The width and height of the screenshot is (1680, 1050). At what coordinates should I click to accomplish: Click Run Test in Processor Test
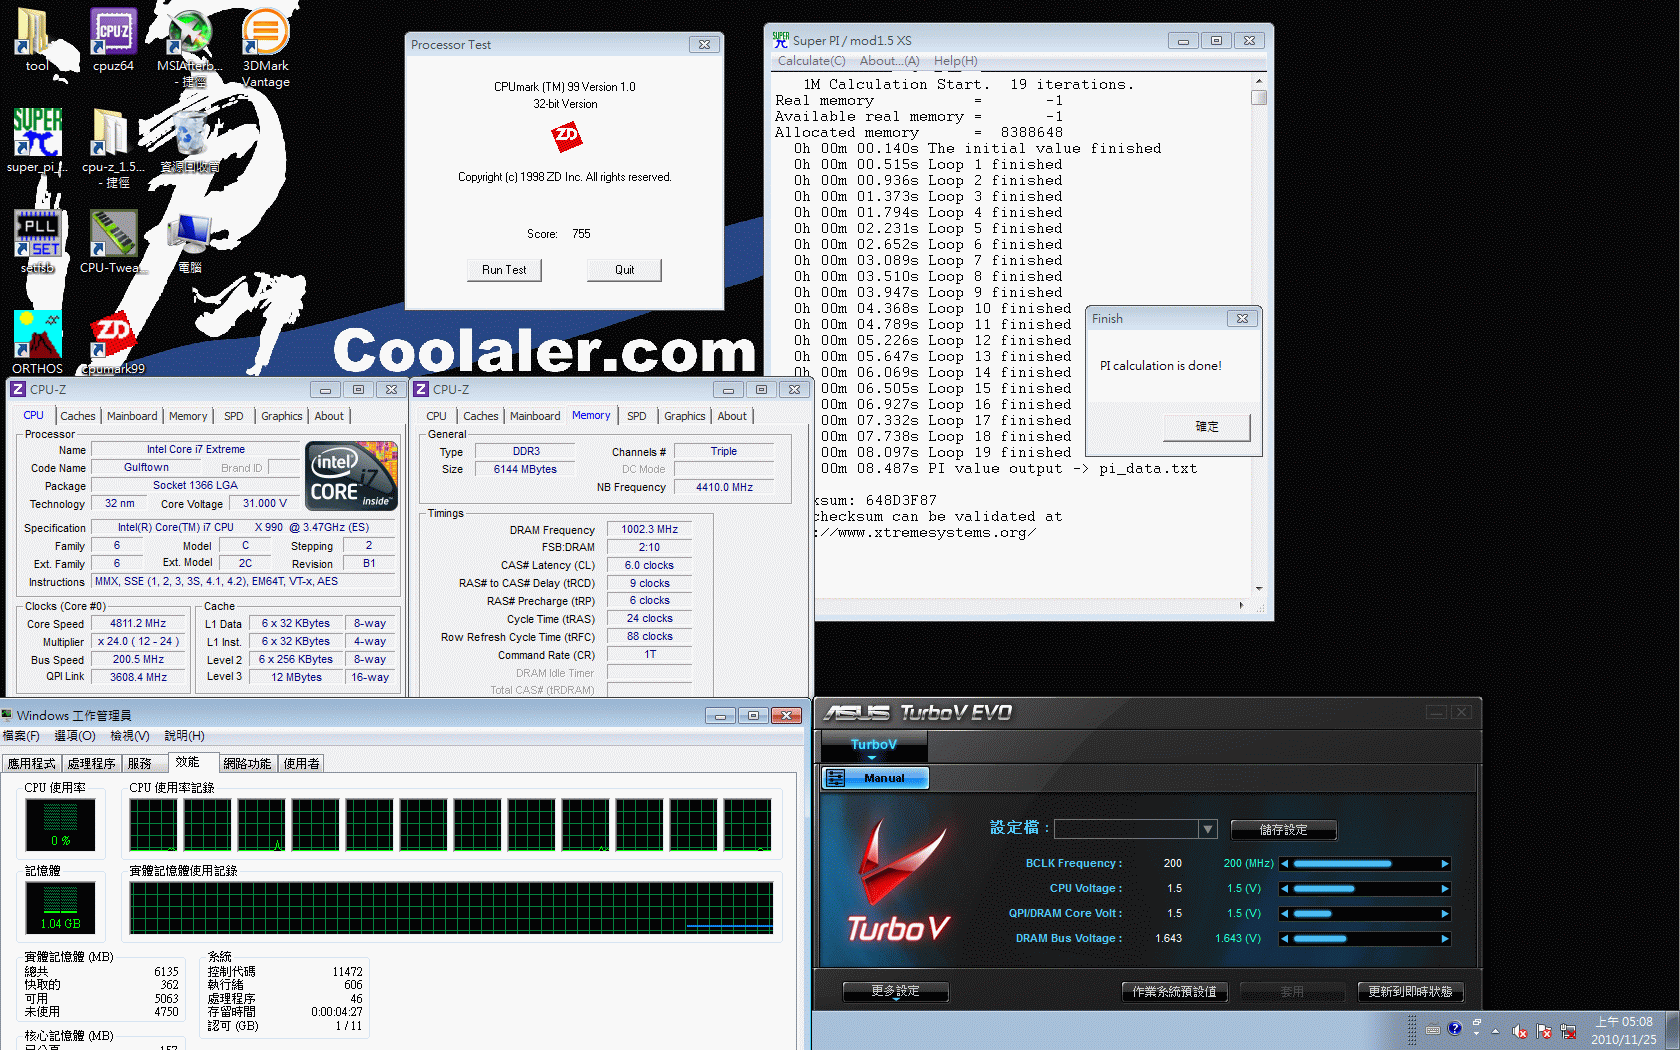(x=504, y=270)
